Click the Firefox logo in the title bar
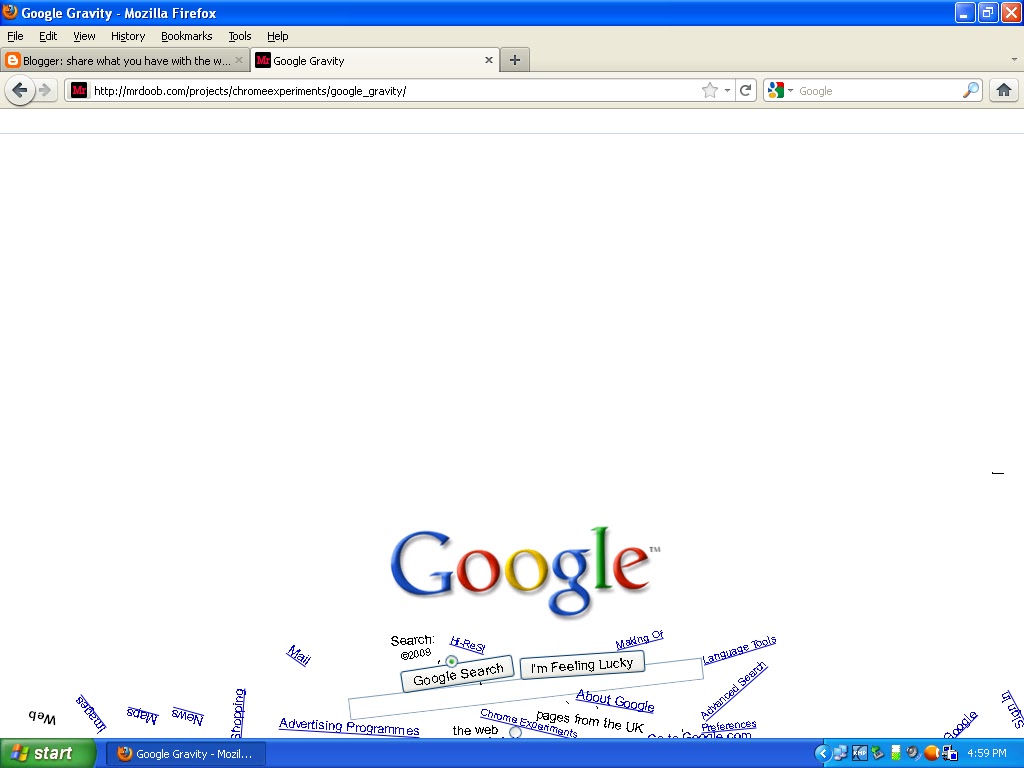 point(10,12)
